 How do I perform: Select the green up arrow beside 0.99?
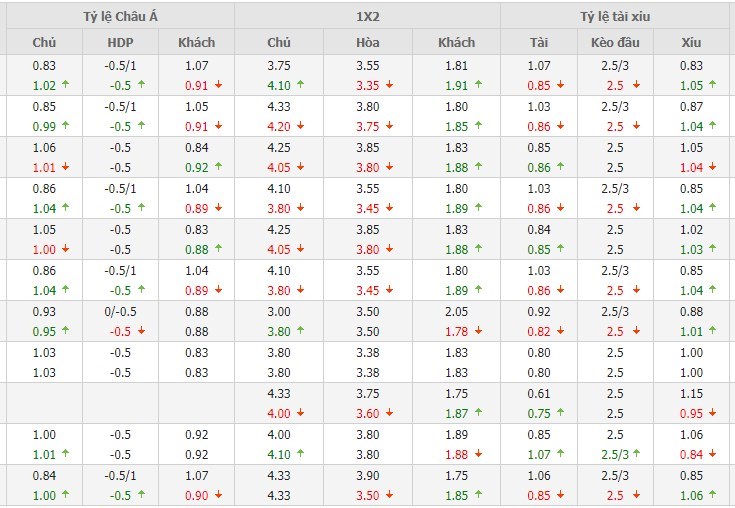pos(65,126)
